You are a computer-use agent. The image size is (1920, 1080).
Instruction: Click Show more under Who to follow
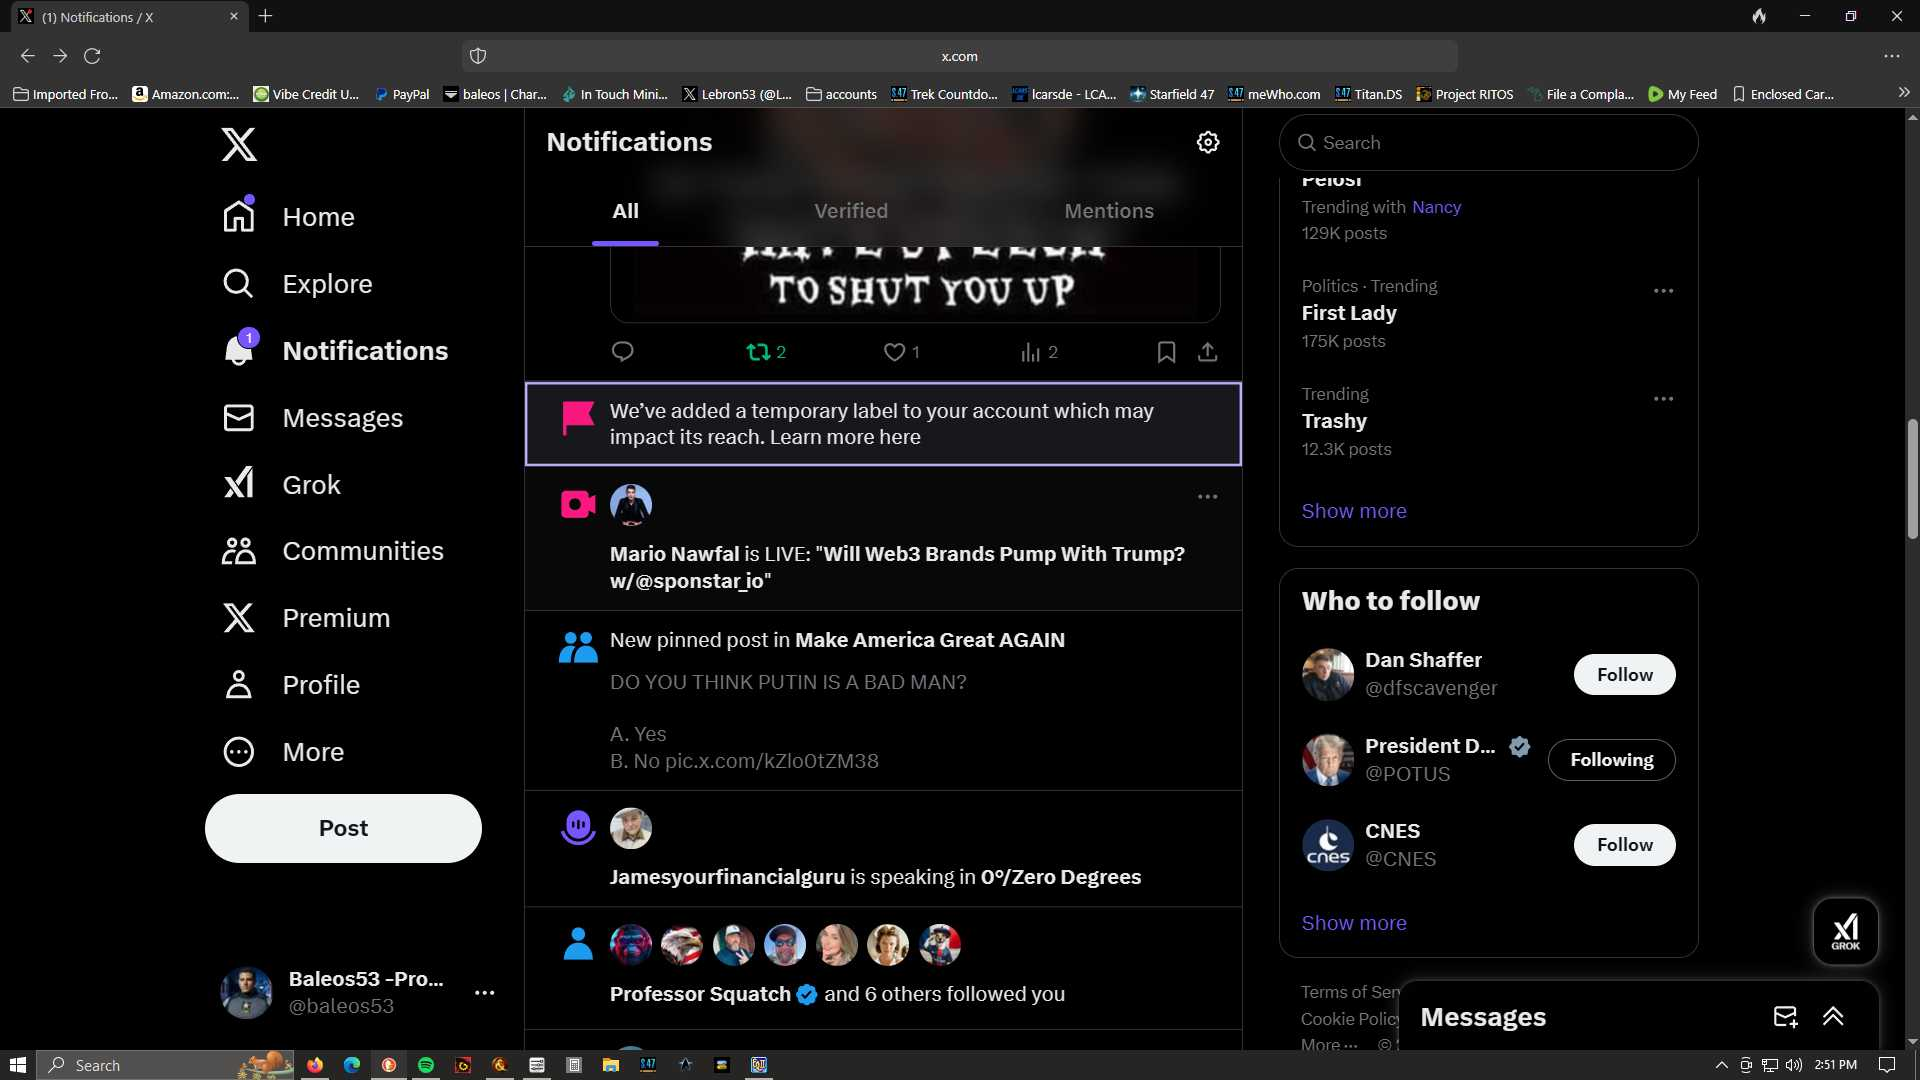(x=1354, y=923)
